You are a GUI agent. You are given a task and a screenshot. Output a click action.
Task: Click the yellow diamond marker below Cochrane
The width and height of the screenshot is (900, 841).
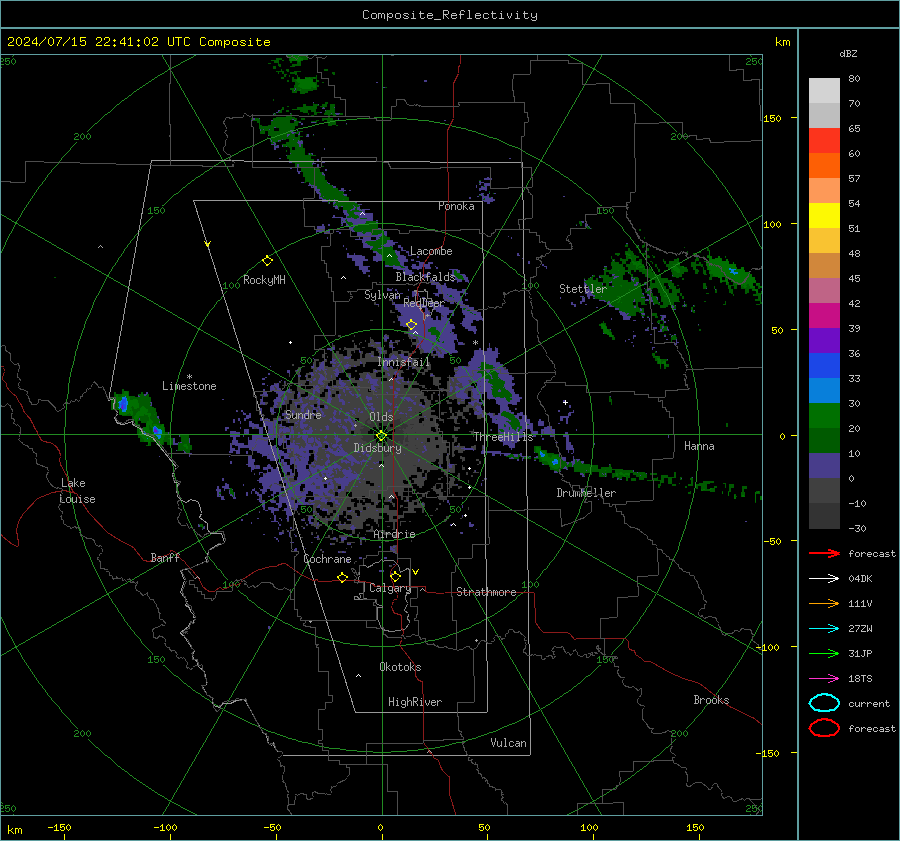pyautogui.click(x=342, y=577)
